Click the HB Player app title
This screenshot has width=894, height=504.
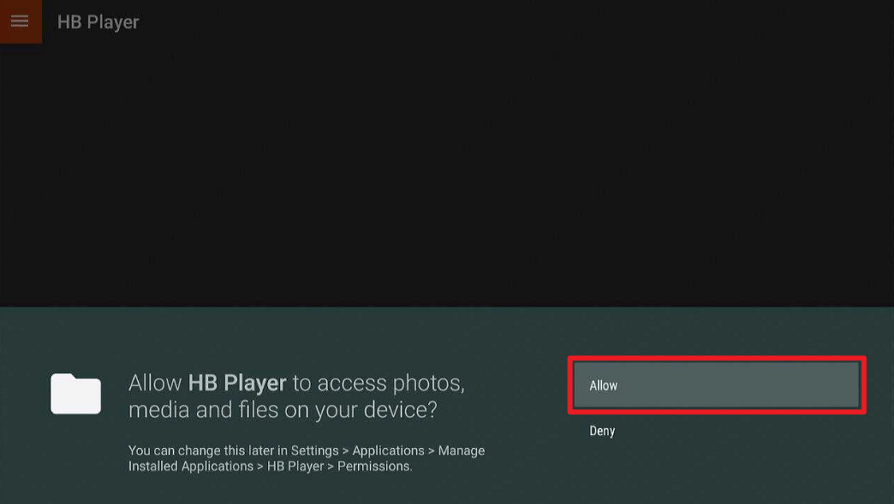click(x=97, y=22)
